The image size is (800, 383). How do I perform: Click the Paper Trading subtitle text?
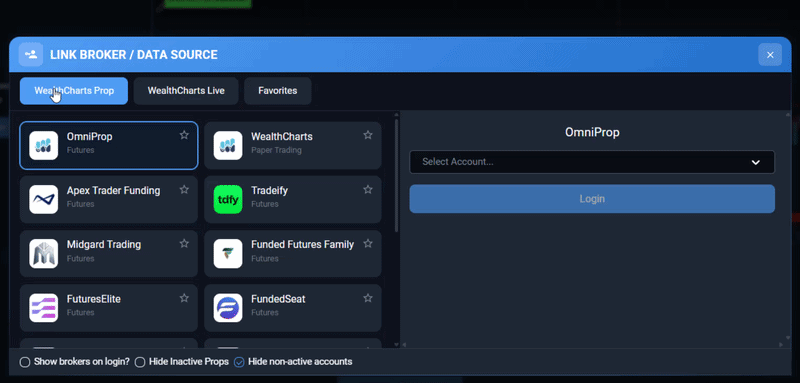[x=276, y=150]
